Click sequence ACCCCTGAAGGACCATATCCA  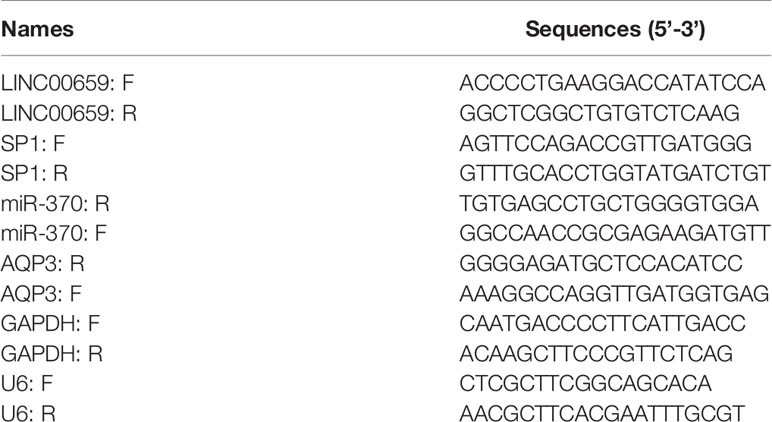612,83
